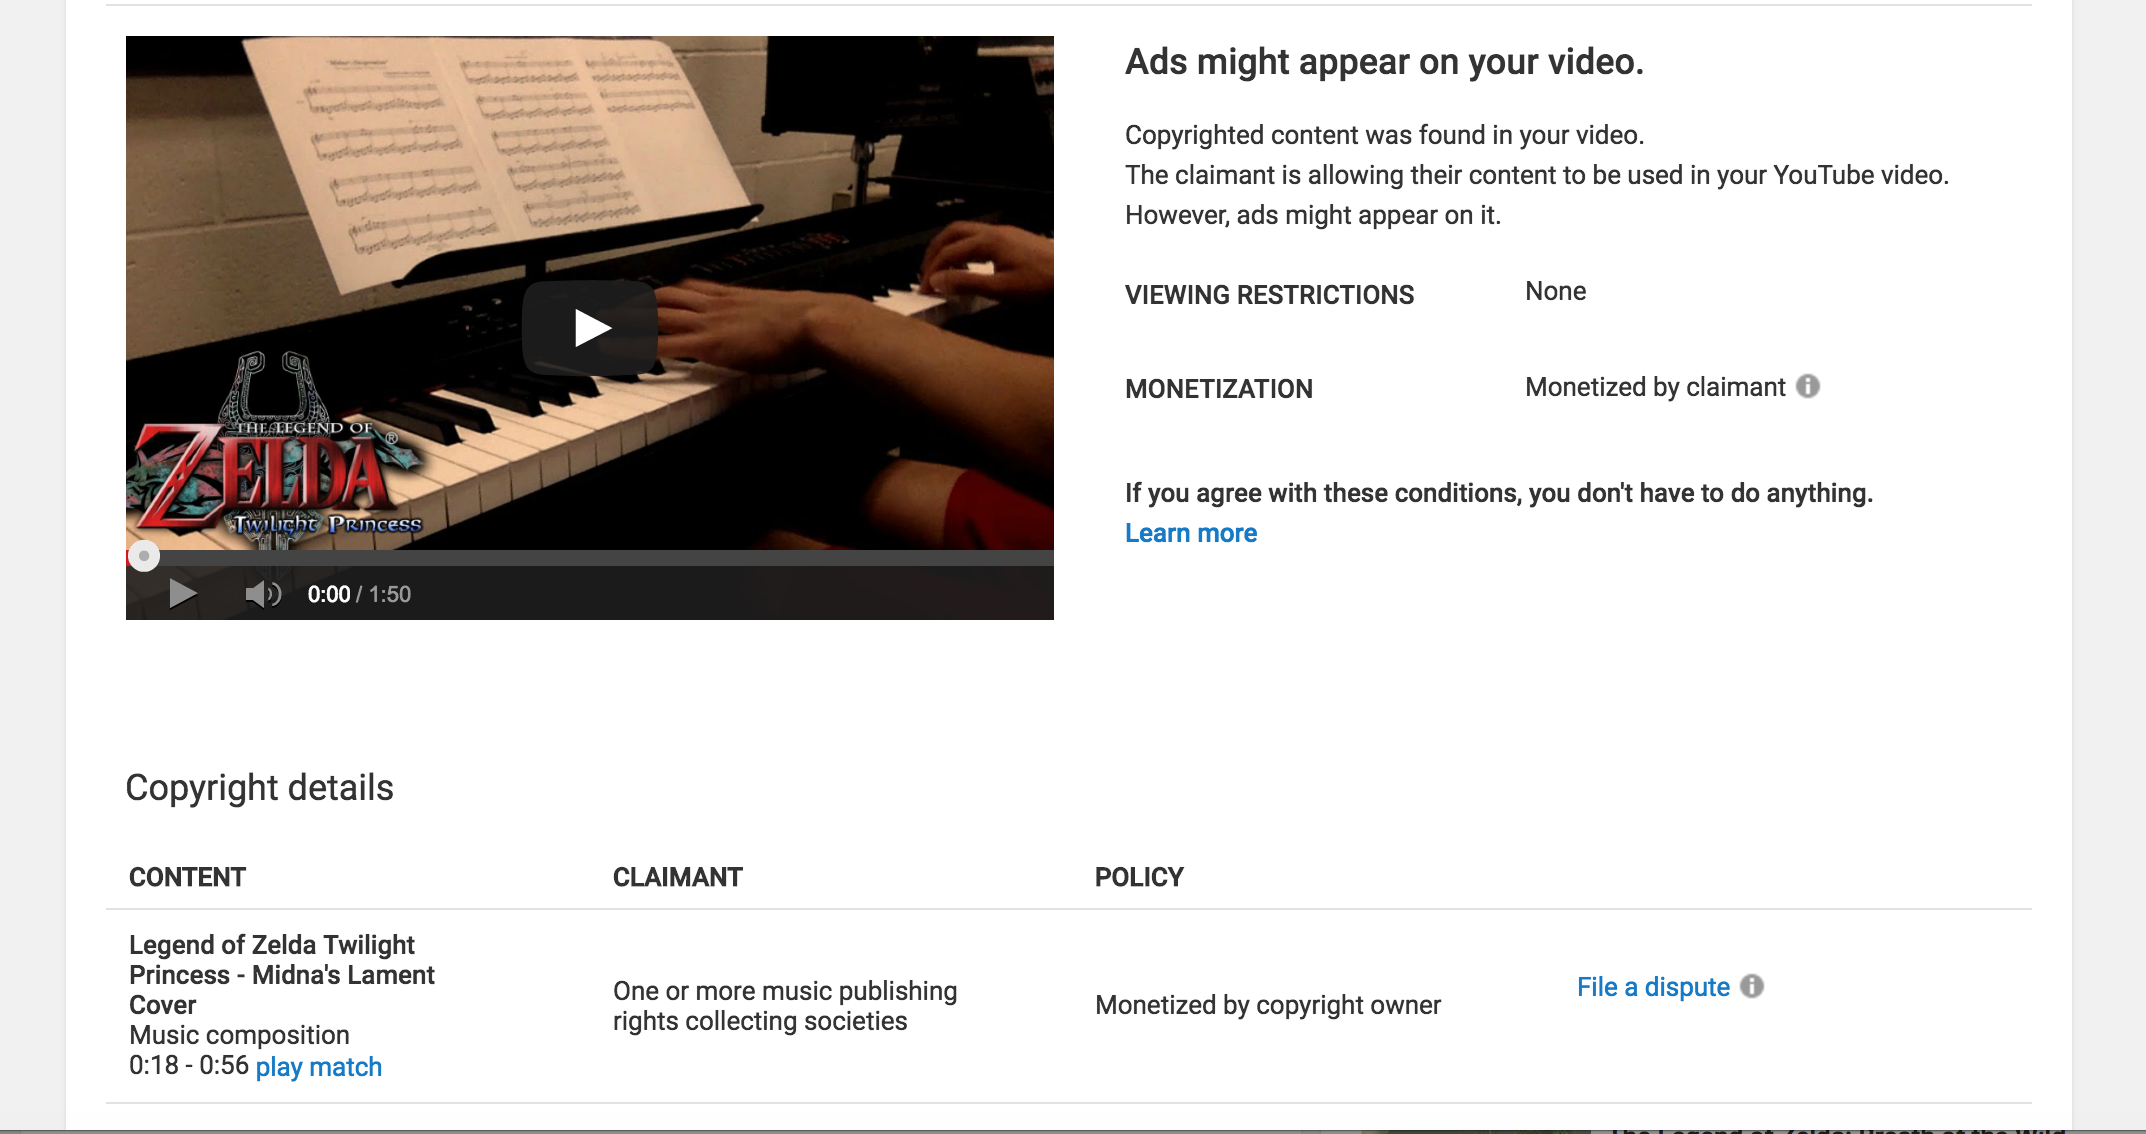Click the Midna's Lament Cover content title
Viewport: 2146px width, 1134px height.
tap(282, 975)
